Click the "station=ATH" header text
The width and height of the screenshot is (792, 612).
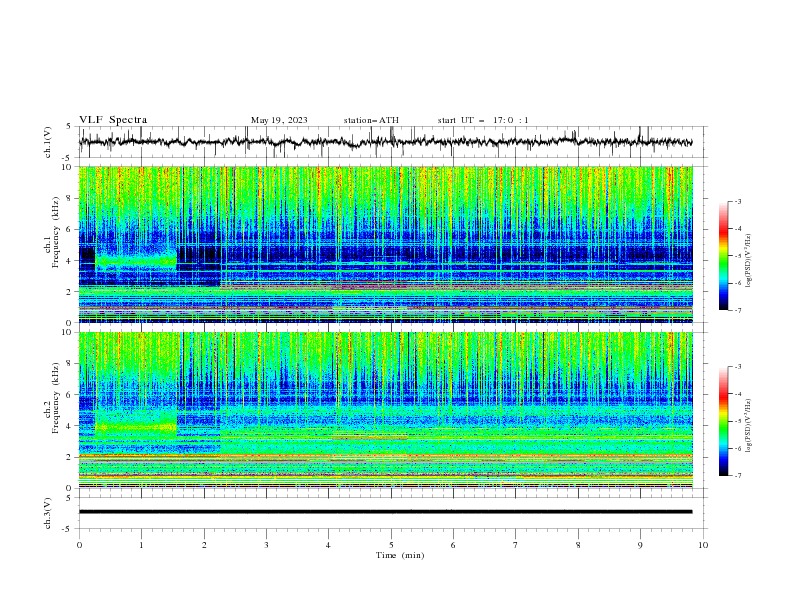(x=371, y=120)
